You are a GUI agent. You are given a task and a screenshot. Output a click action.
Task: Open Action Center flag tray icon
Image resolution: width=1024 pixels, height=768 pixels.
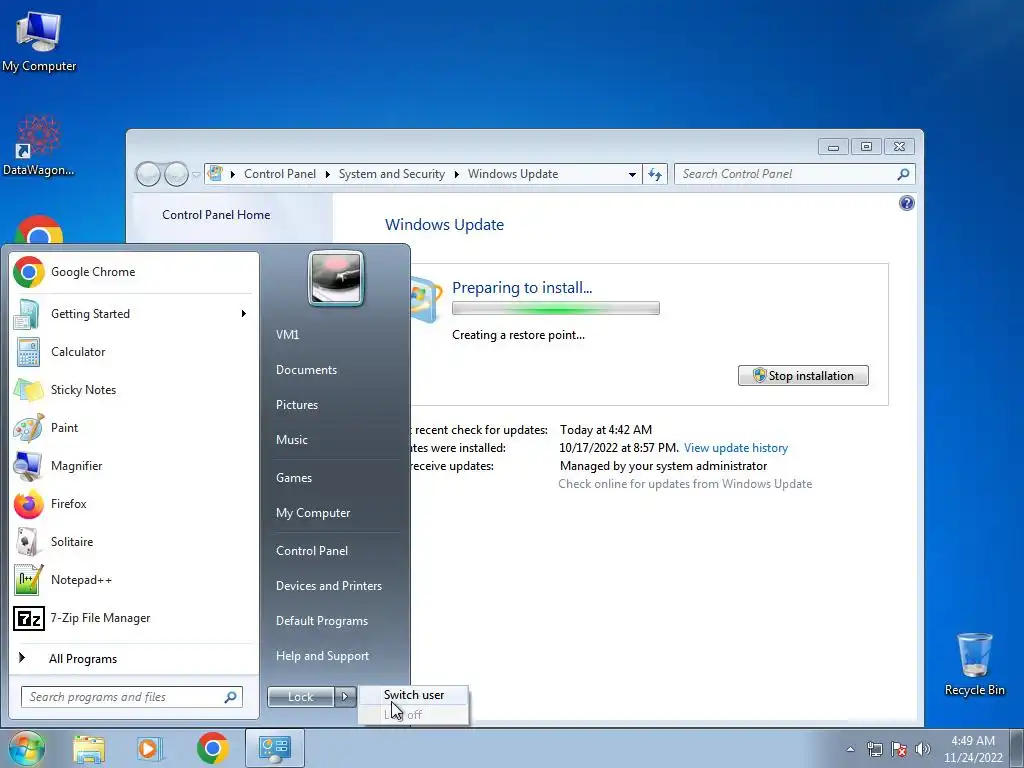tap(899, 749)
